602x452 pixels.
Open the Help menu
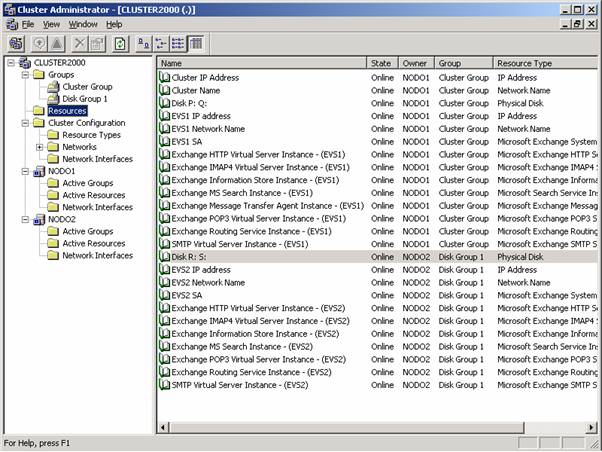click(x=114, y=25)
